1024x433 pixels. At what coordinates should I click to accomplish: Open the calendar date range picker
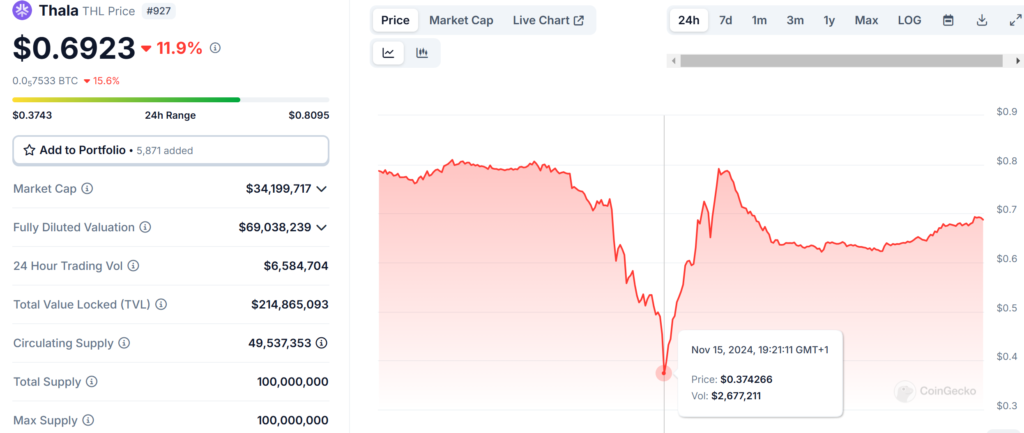(948, 20)
